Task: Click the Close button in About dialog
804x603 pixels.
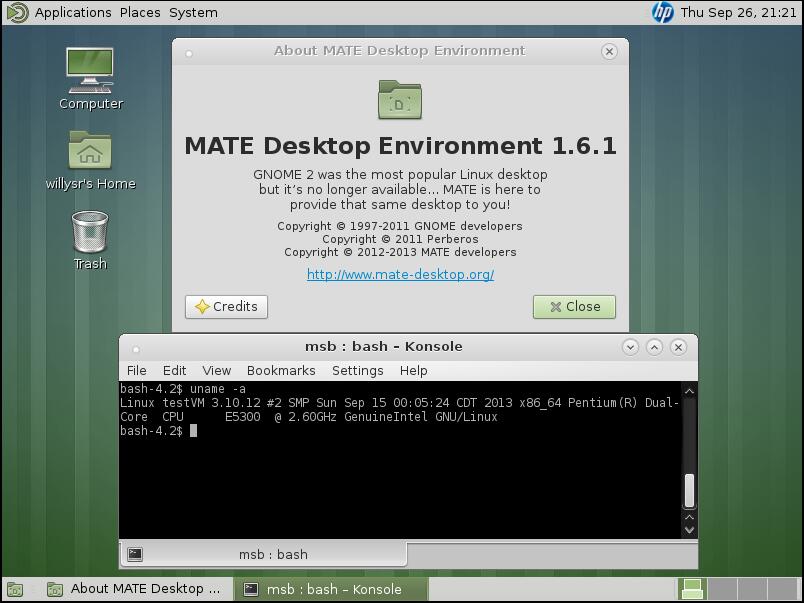Action: (x=574, y=307)
